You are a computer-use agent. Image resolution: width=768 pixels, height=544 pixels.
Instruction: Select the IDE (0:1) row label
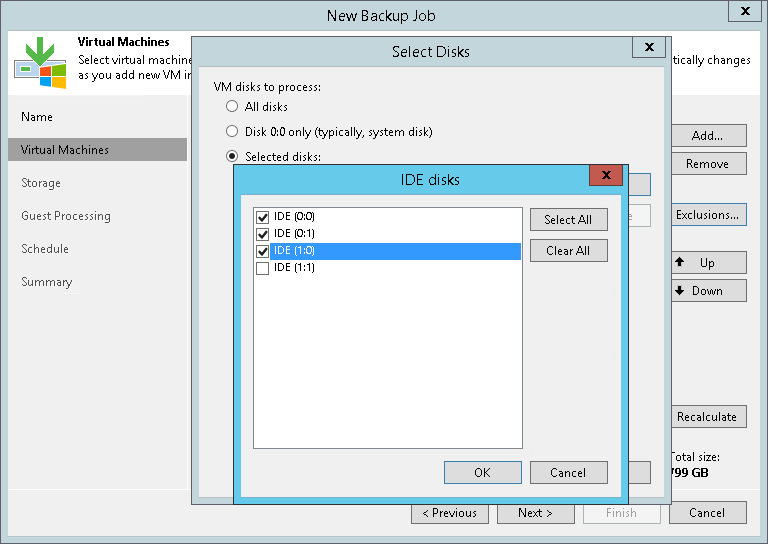point(294,234)
